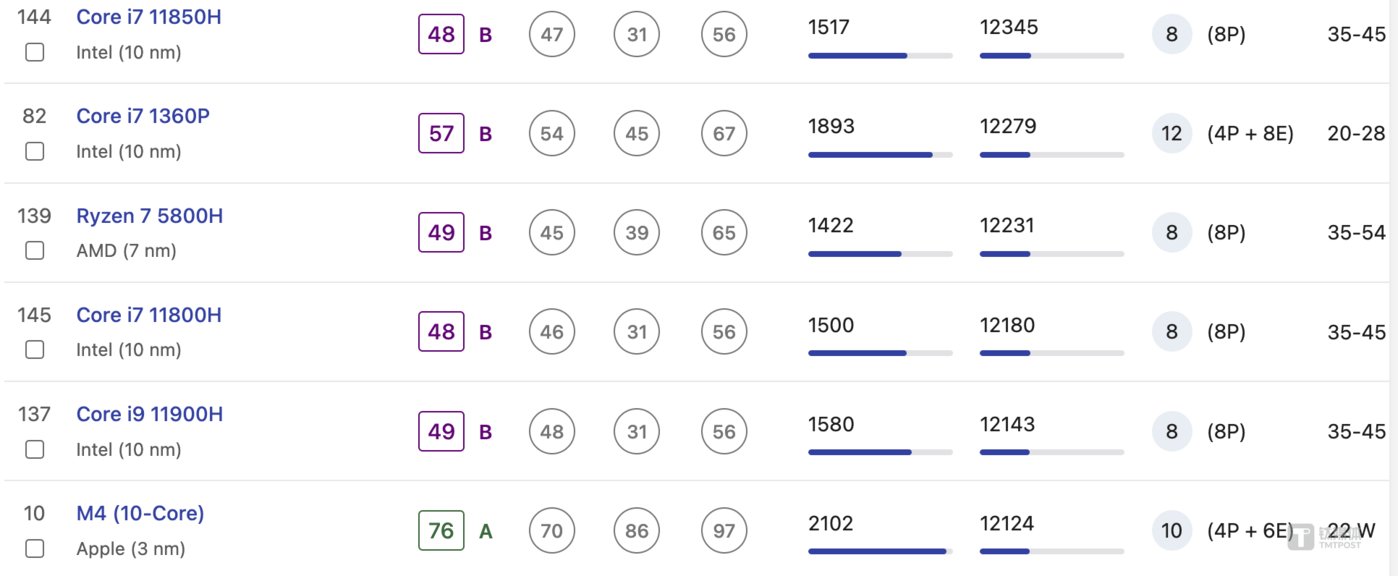Click the 10-core count badge for M4
1398x576 pixels.
[x=1172, y=531]
